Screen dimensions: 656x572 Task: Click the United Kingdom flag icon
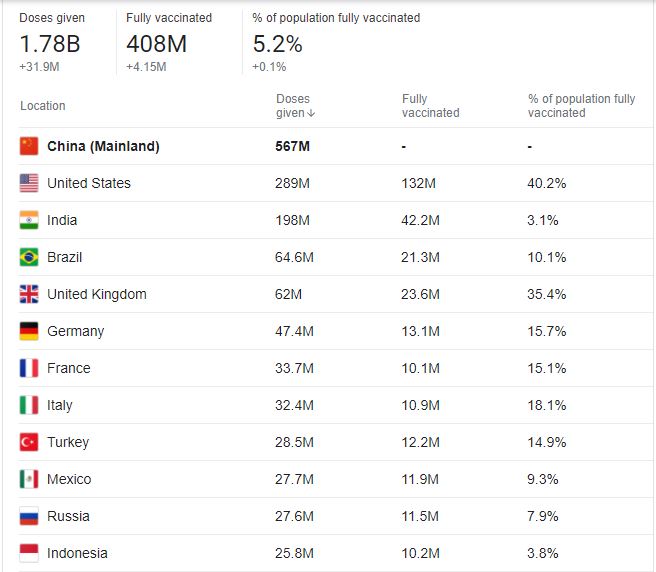pyautogui.click(x=29, y=294)
